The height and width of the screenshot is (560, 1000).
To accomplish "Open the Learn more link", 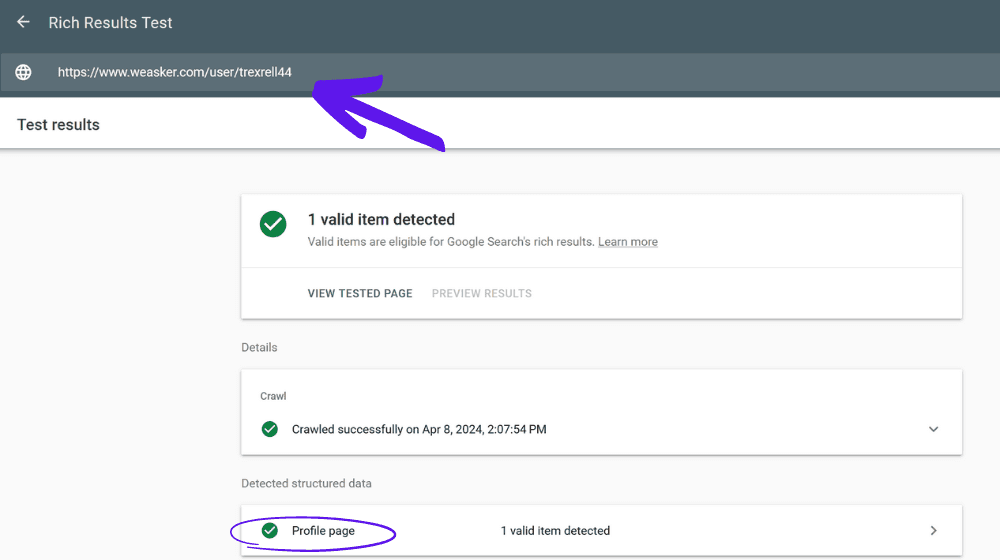I will pyautogui.click(x=627, y=242).
